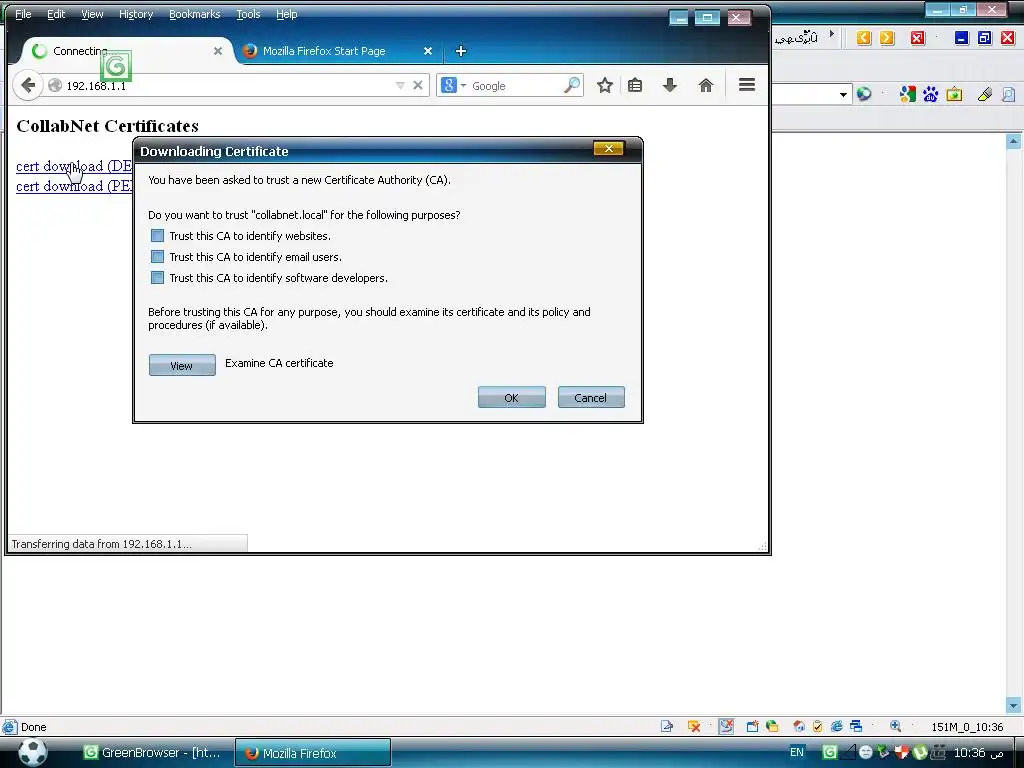Click GreenBrowser status bar new window icon
The width and height of the screenshot is (1024, 768).
[x=752, y=726]
